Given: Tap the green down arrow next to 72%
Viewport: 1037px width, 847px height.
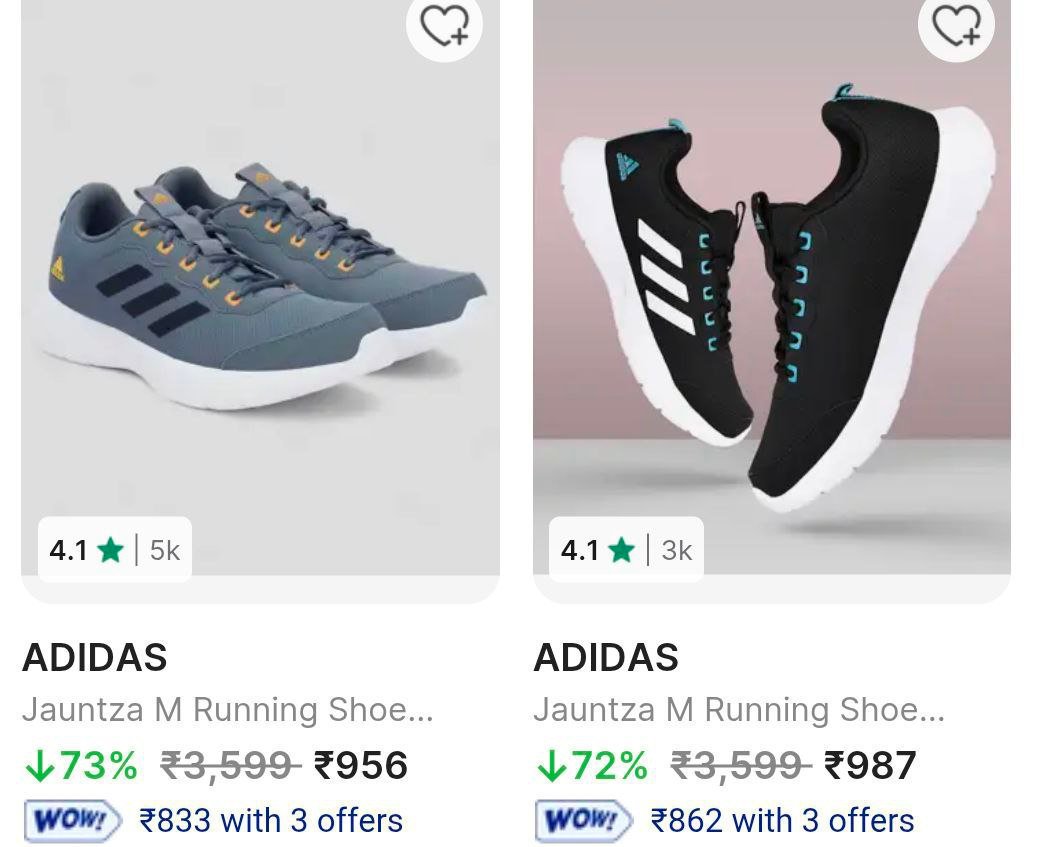Looking at the screenshot, I should click(x=551, y=766).
